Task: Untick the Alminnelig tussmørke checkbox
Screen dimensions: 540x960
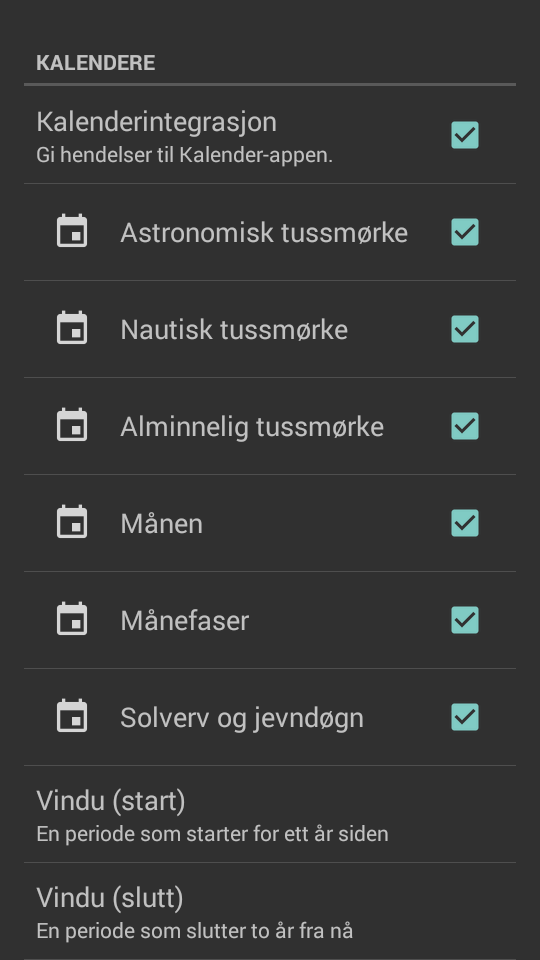Action: tap(465, 426)
